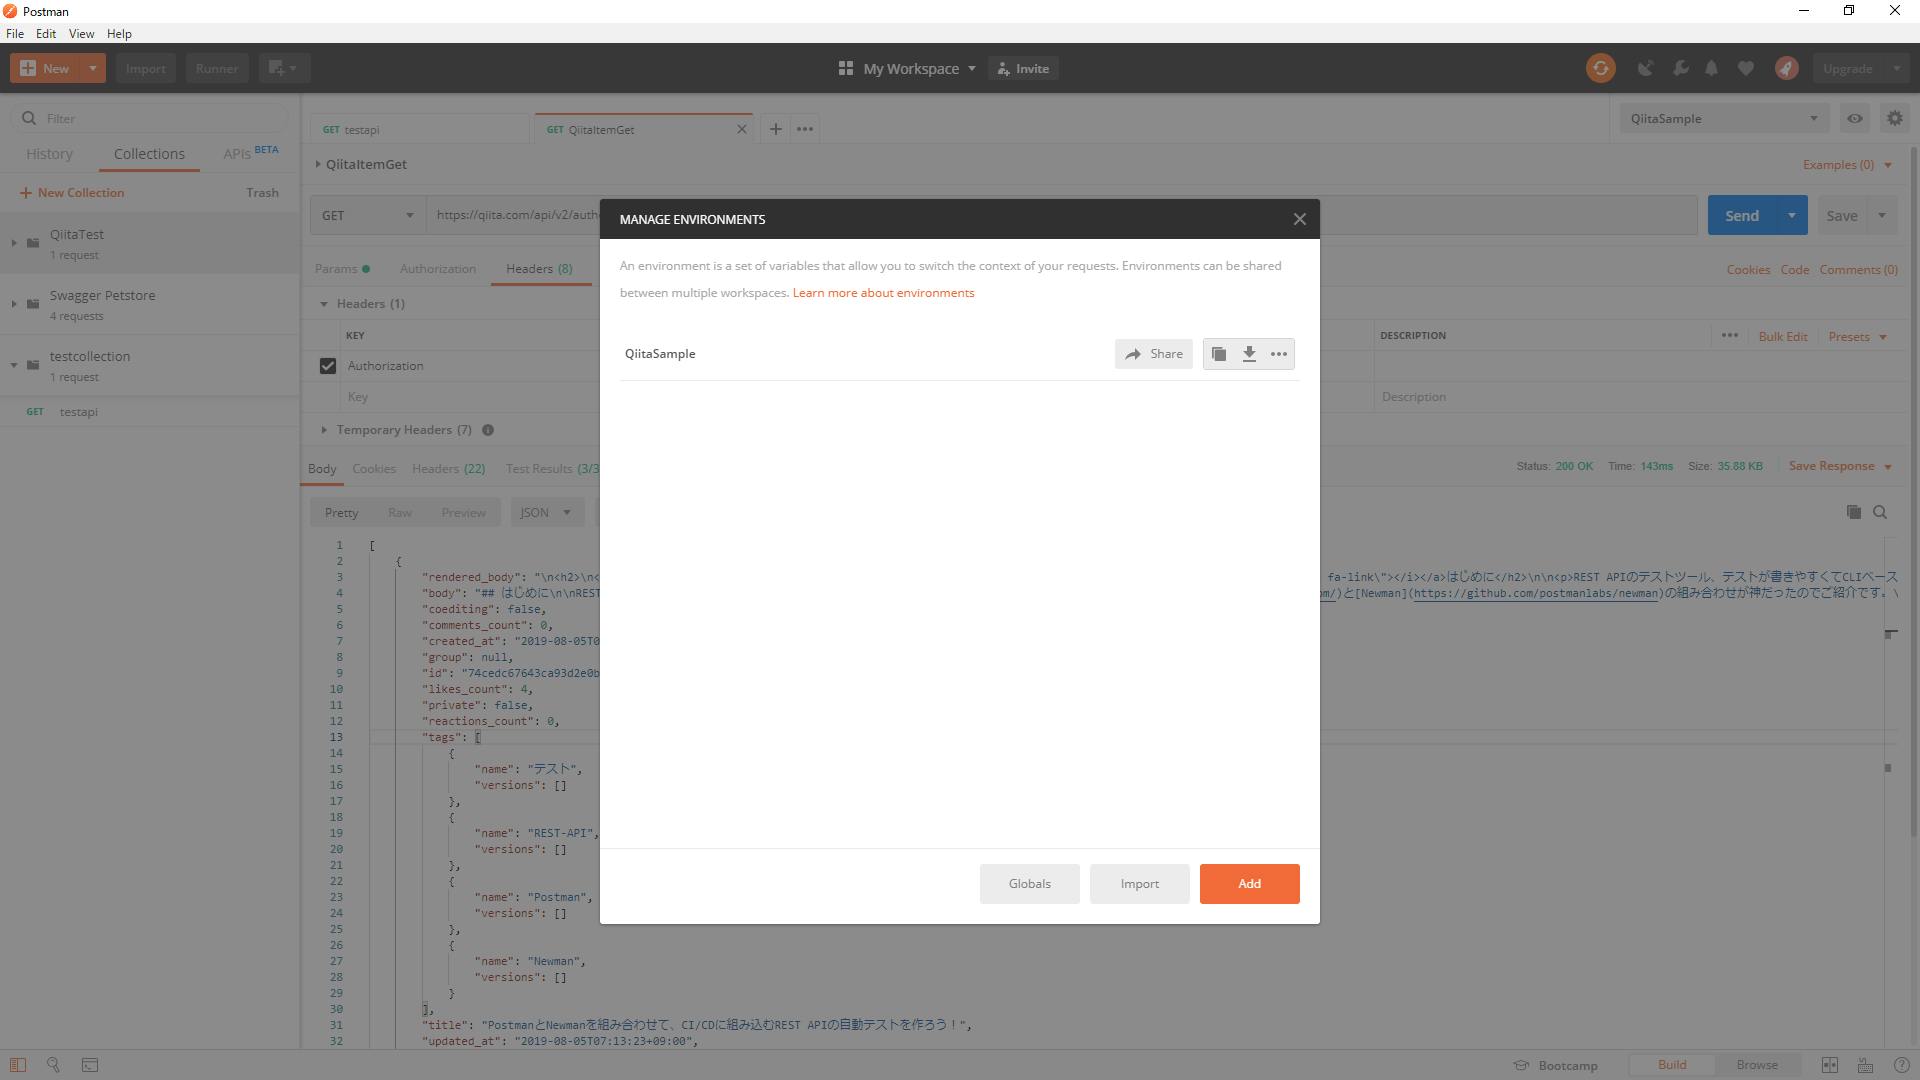Click the orange sync icon

1600,68
